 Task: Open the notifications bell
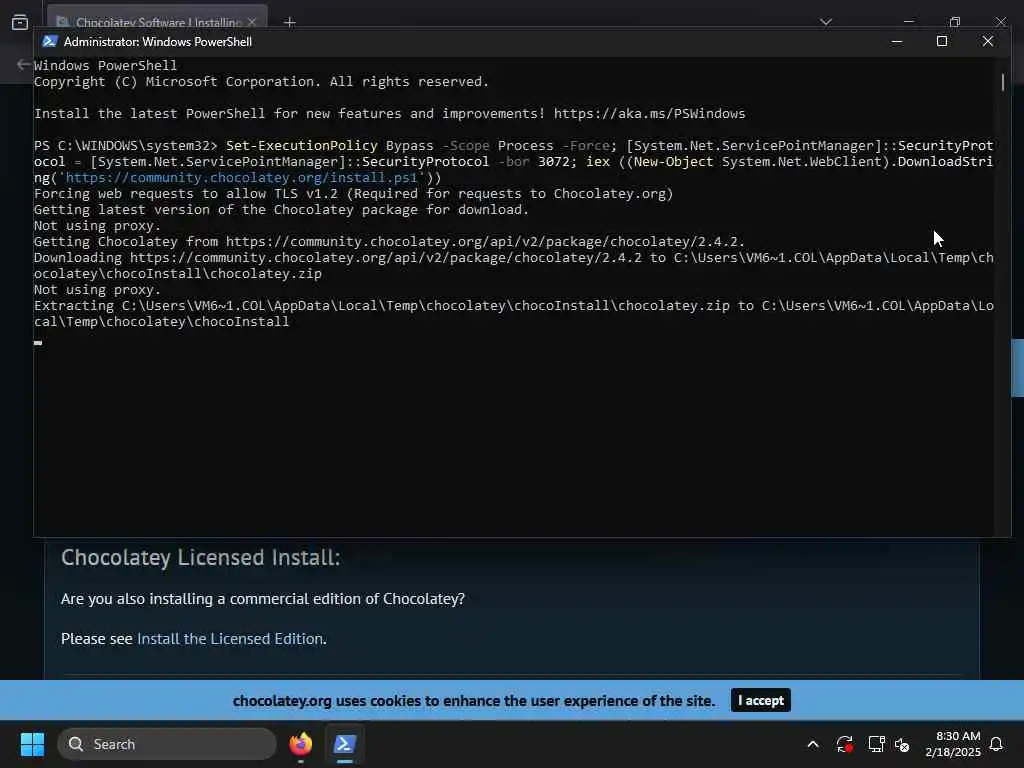click(997, 744)
